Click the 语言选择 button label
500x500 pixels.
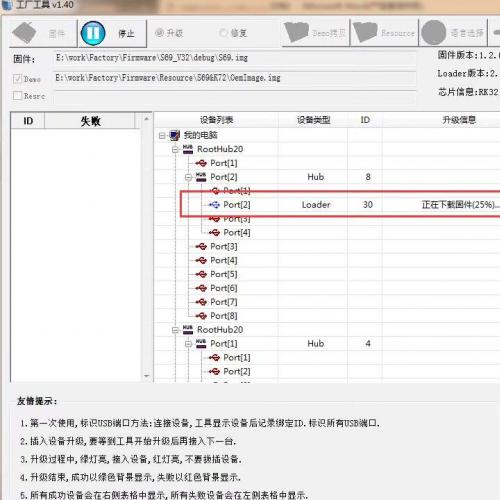pyautogui.click(x=467, y=33)
